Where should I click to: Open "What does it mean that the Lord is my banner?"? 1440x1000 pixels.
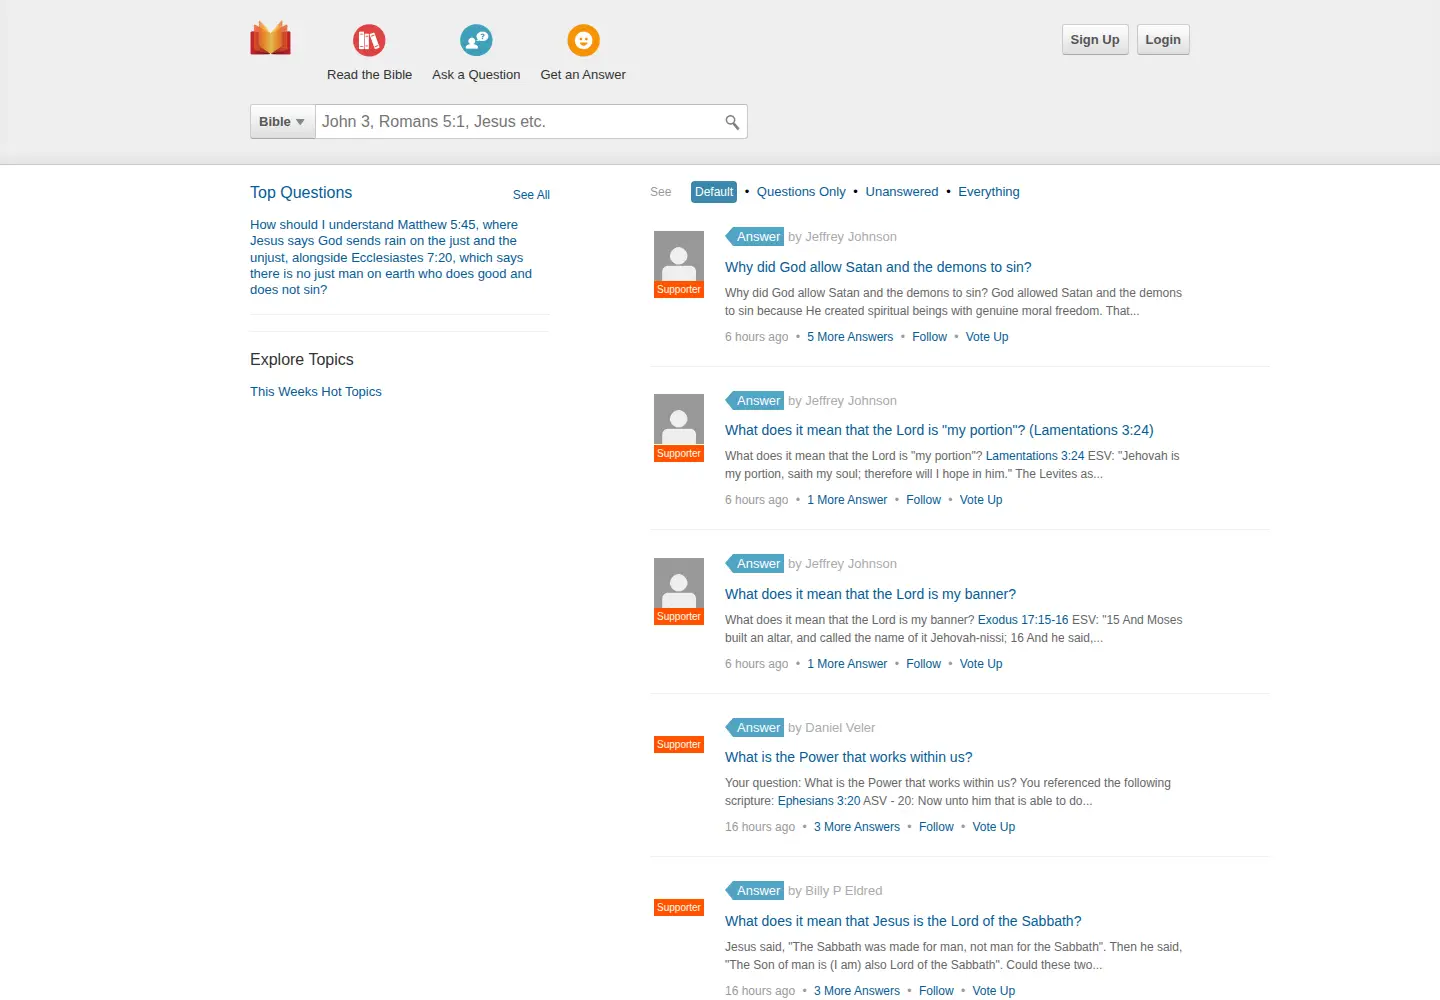click(870, 594)
